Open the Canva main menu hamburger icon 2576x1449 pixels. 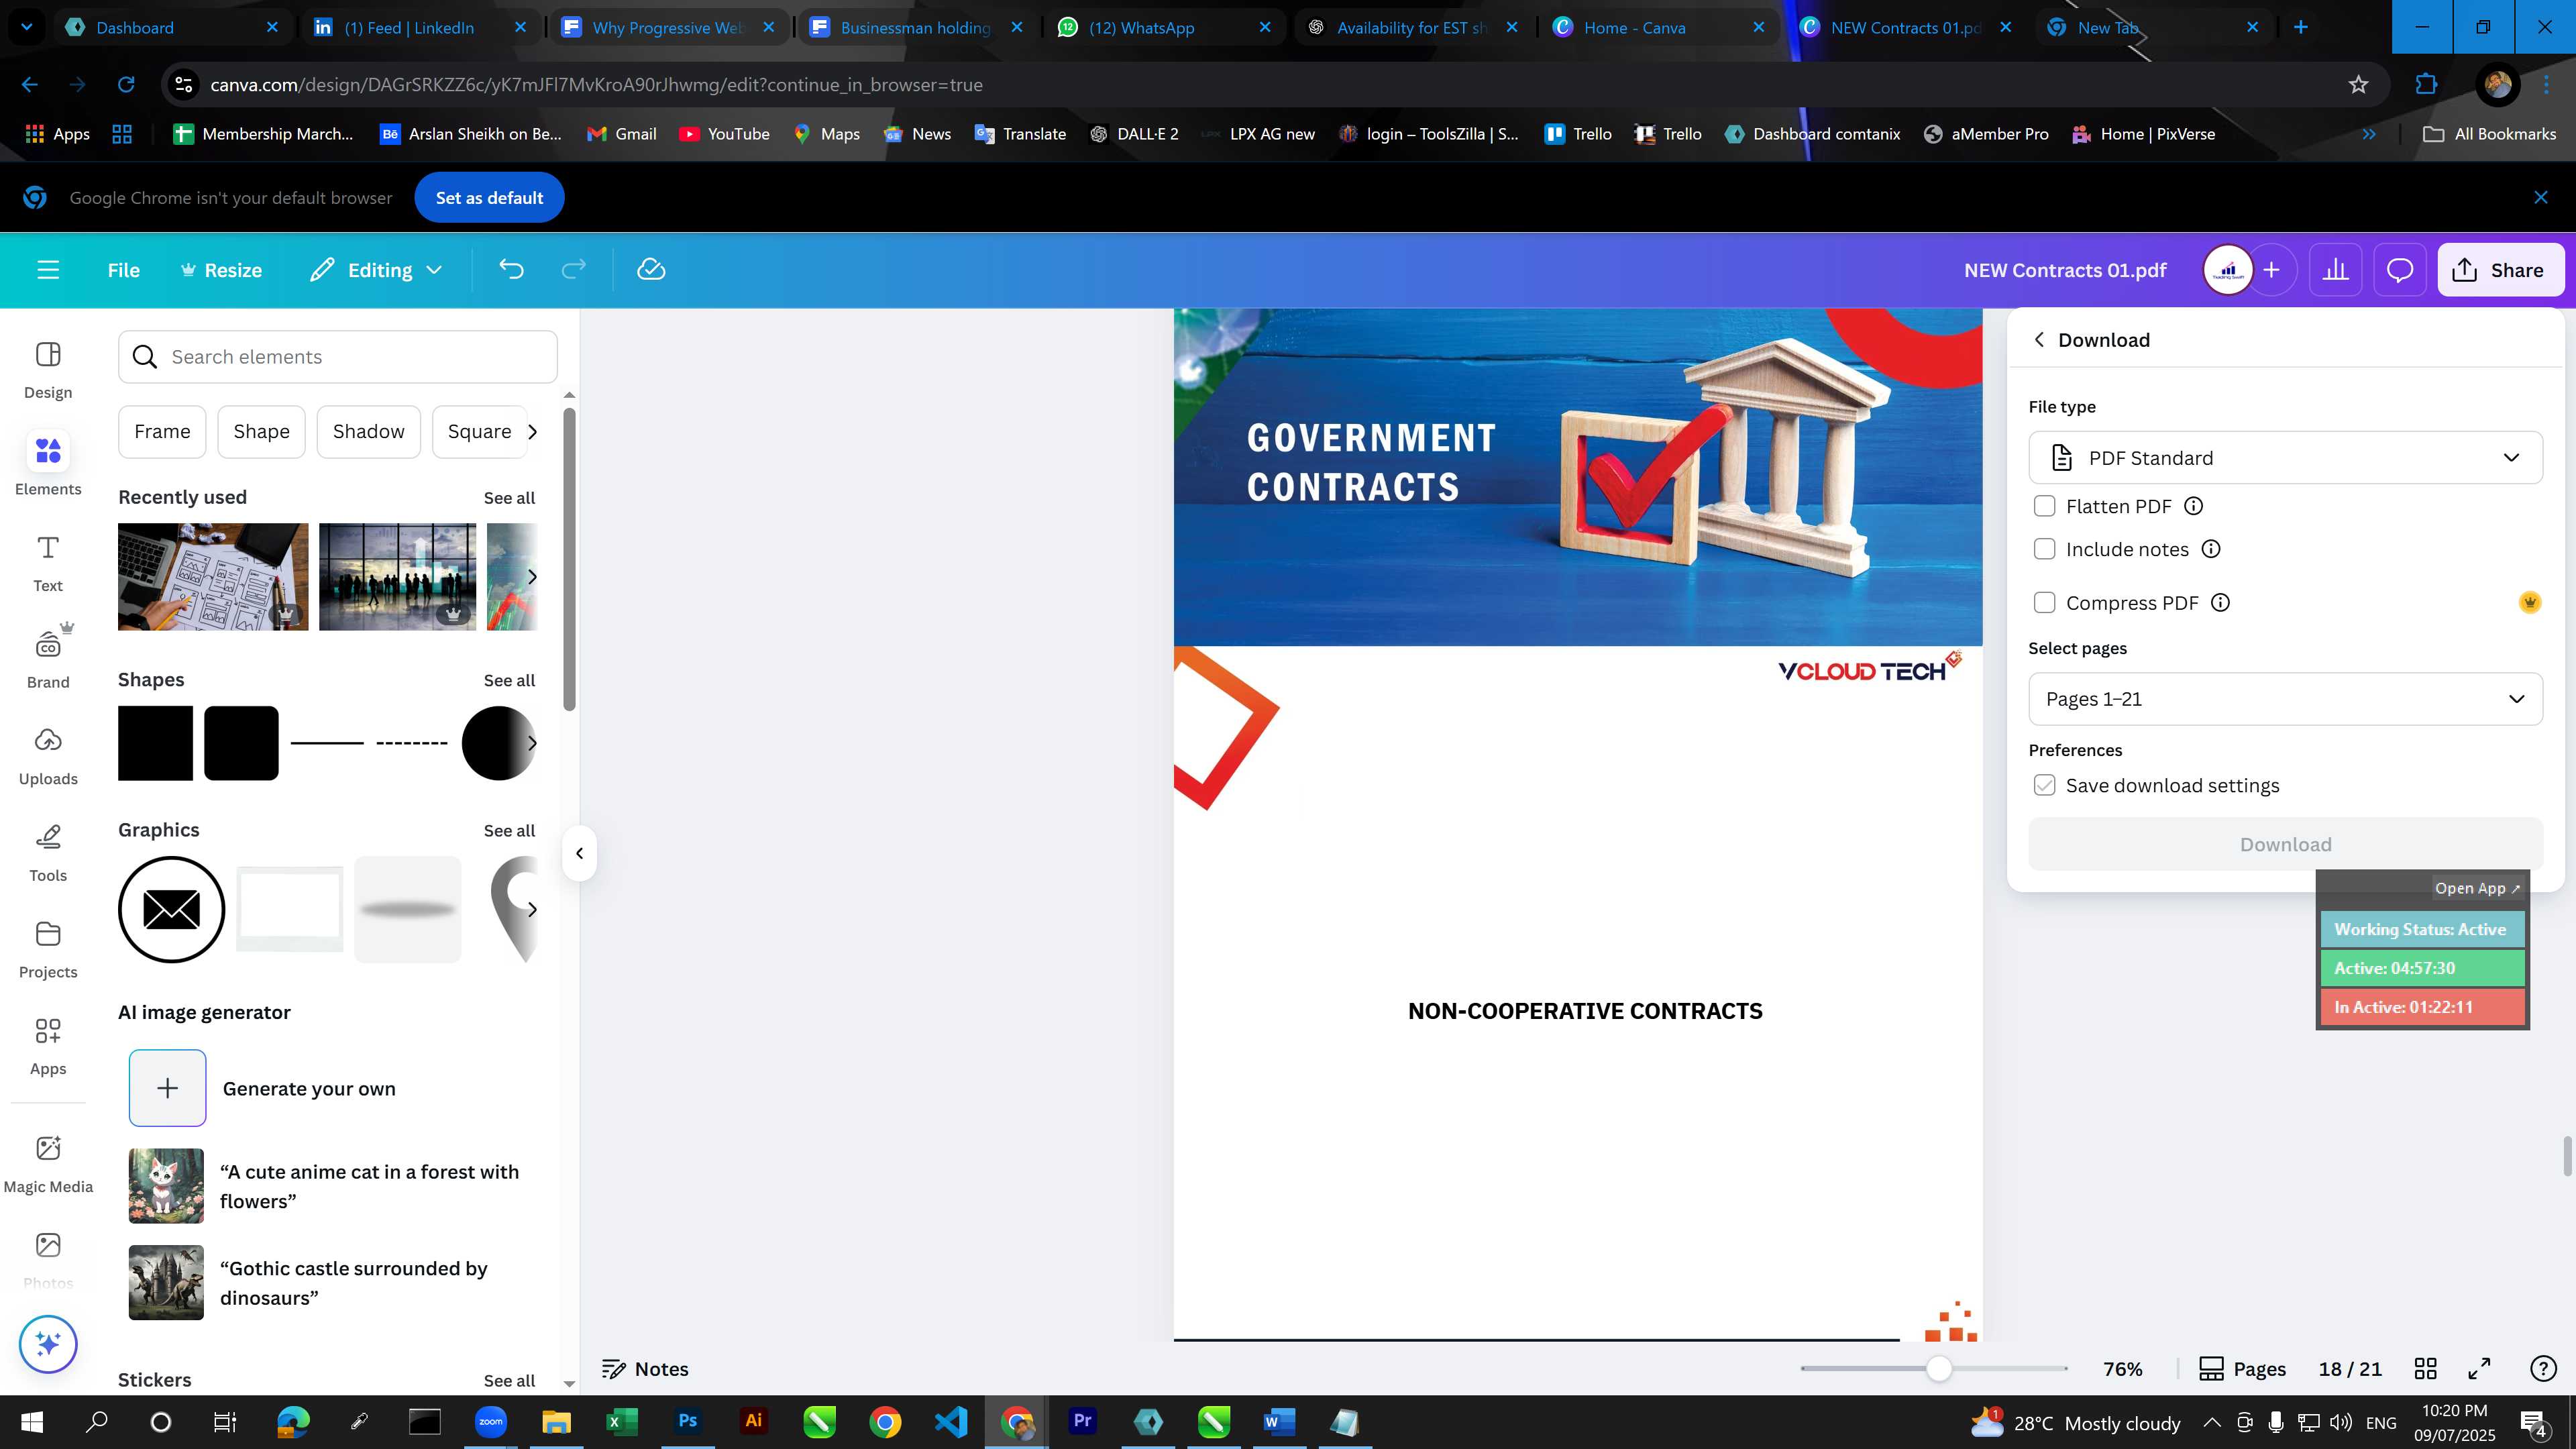48,270
